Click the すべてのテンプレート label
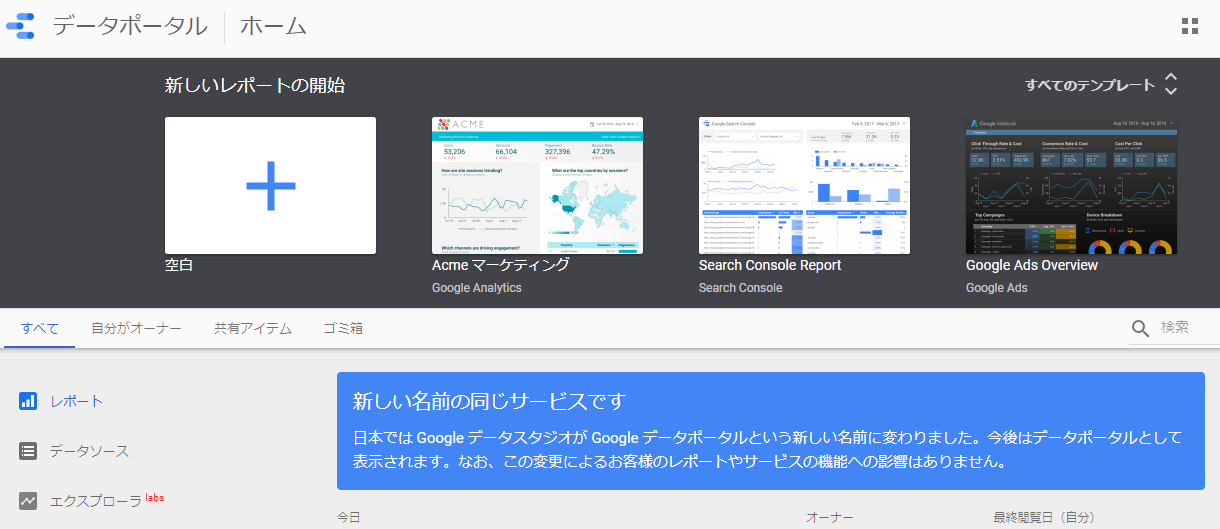The height and width of the screenshot is (529, 1220). tap(1090, 85)
